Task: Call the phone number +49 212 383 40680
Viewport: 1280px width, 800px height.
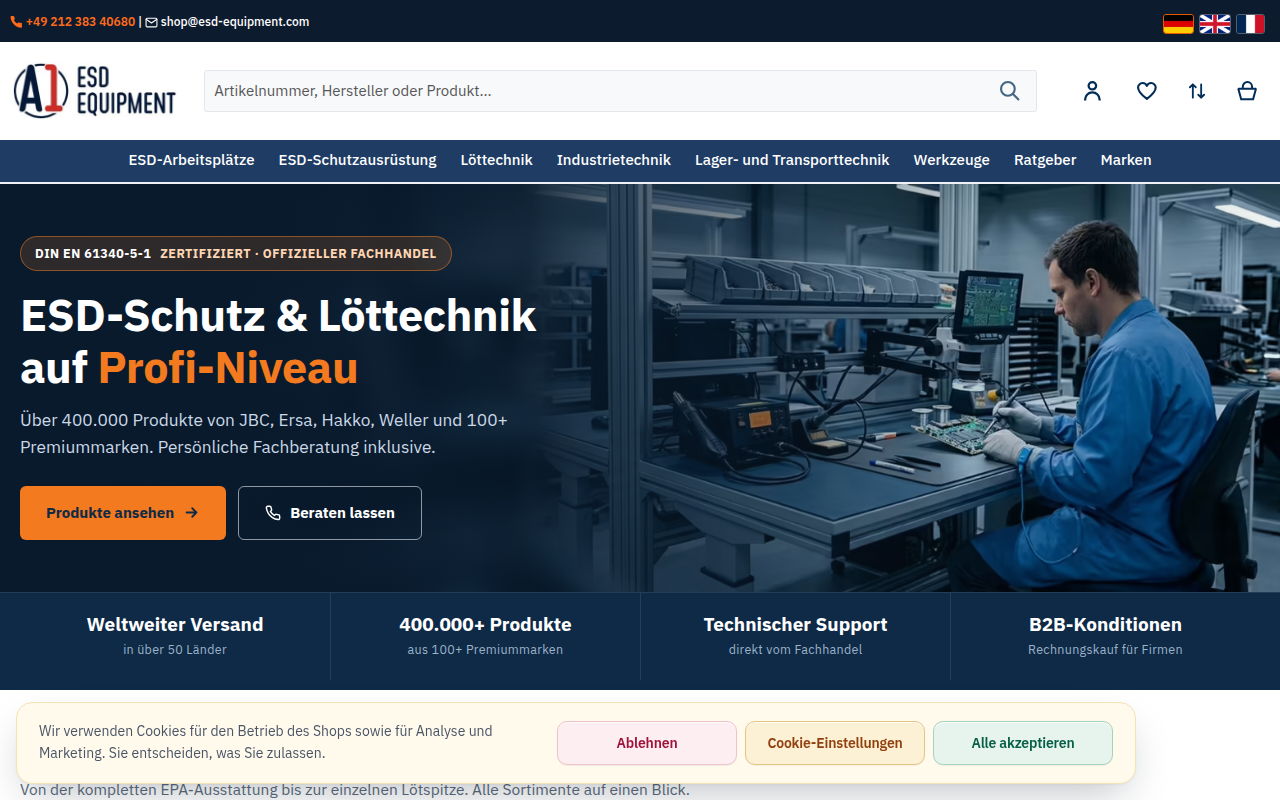Action: (x=81, y=22)
